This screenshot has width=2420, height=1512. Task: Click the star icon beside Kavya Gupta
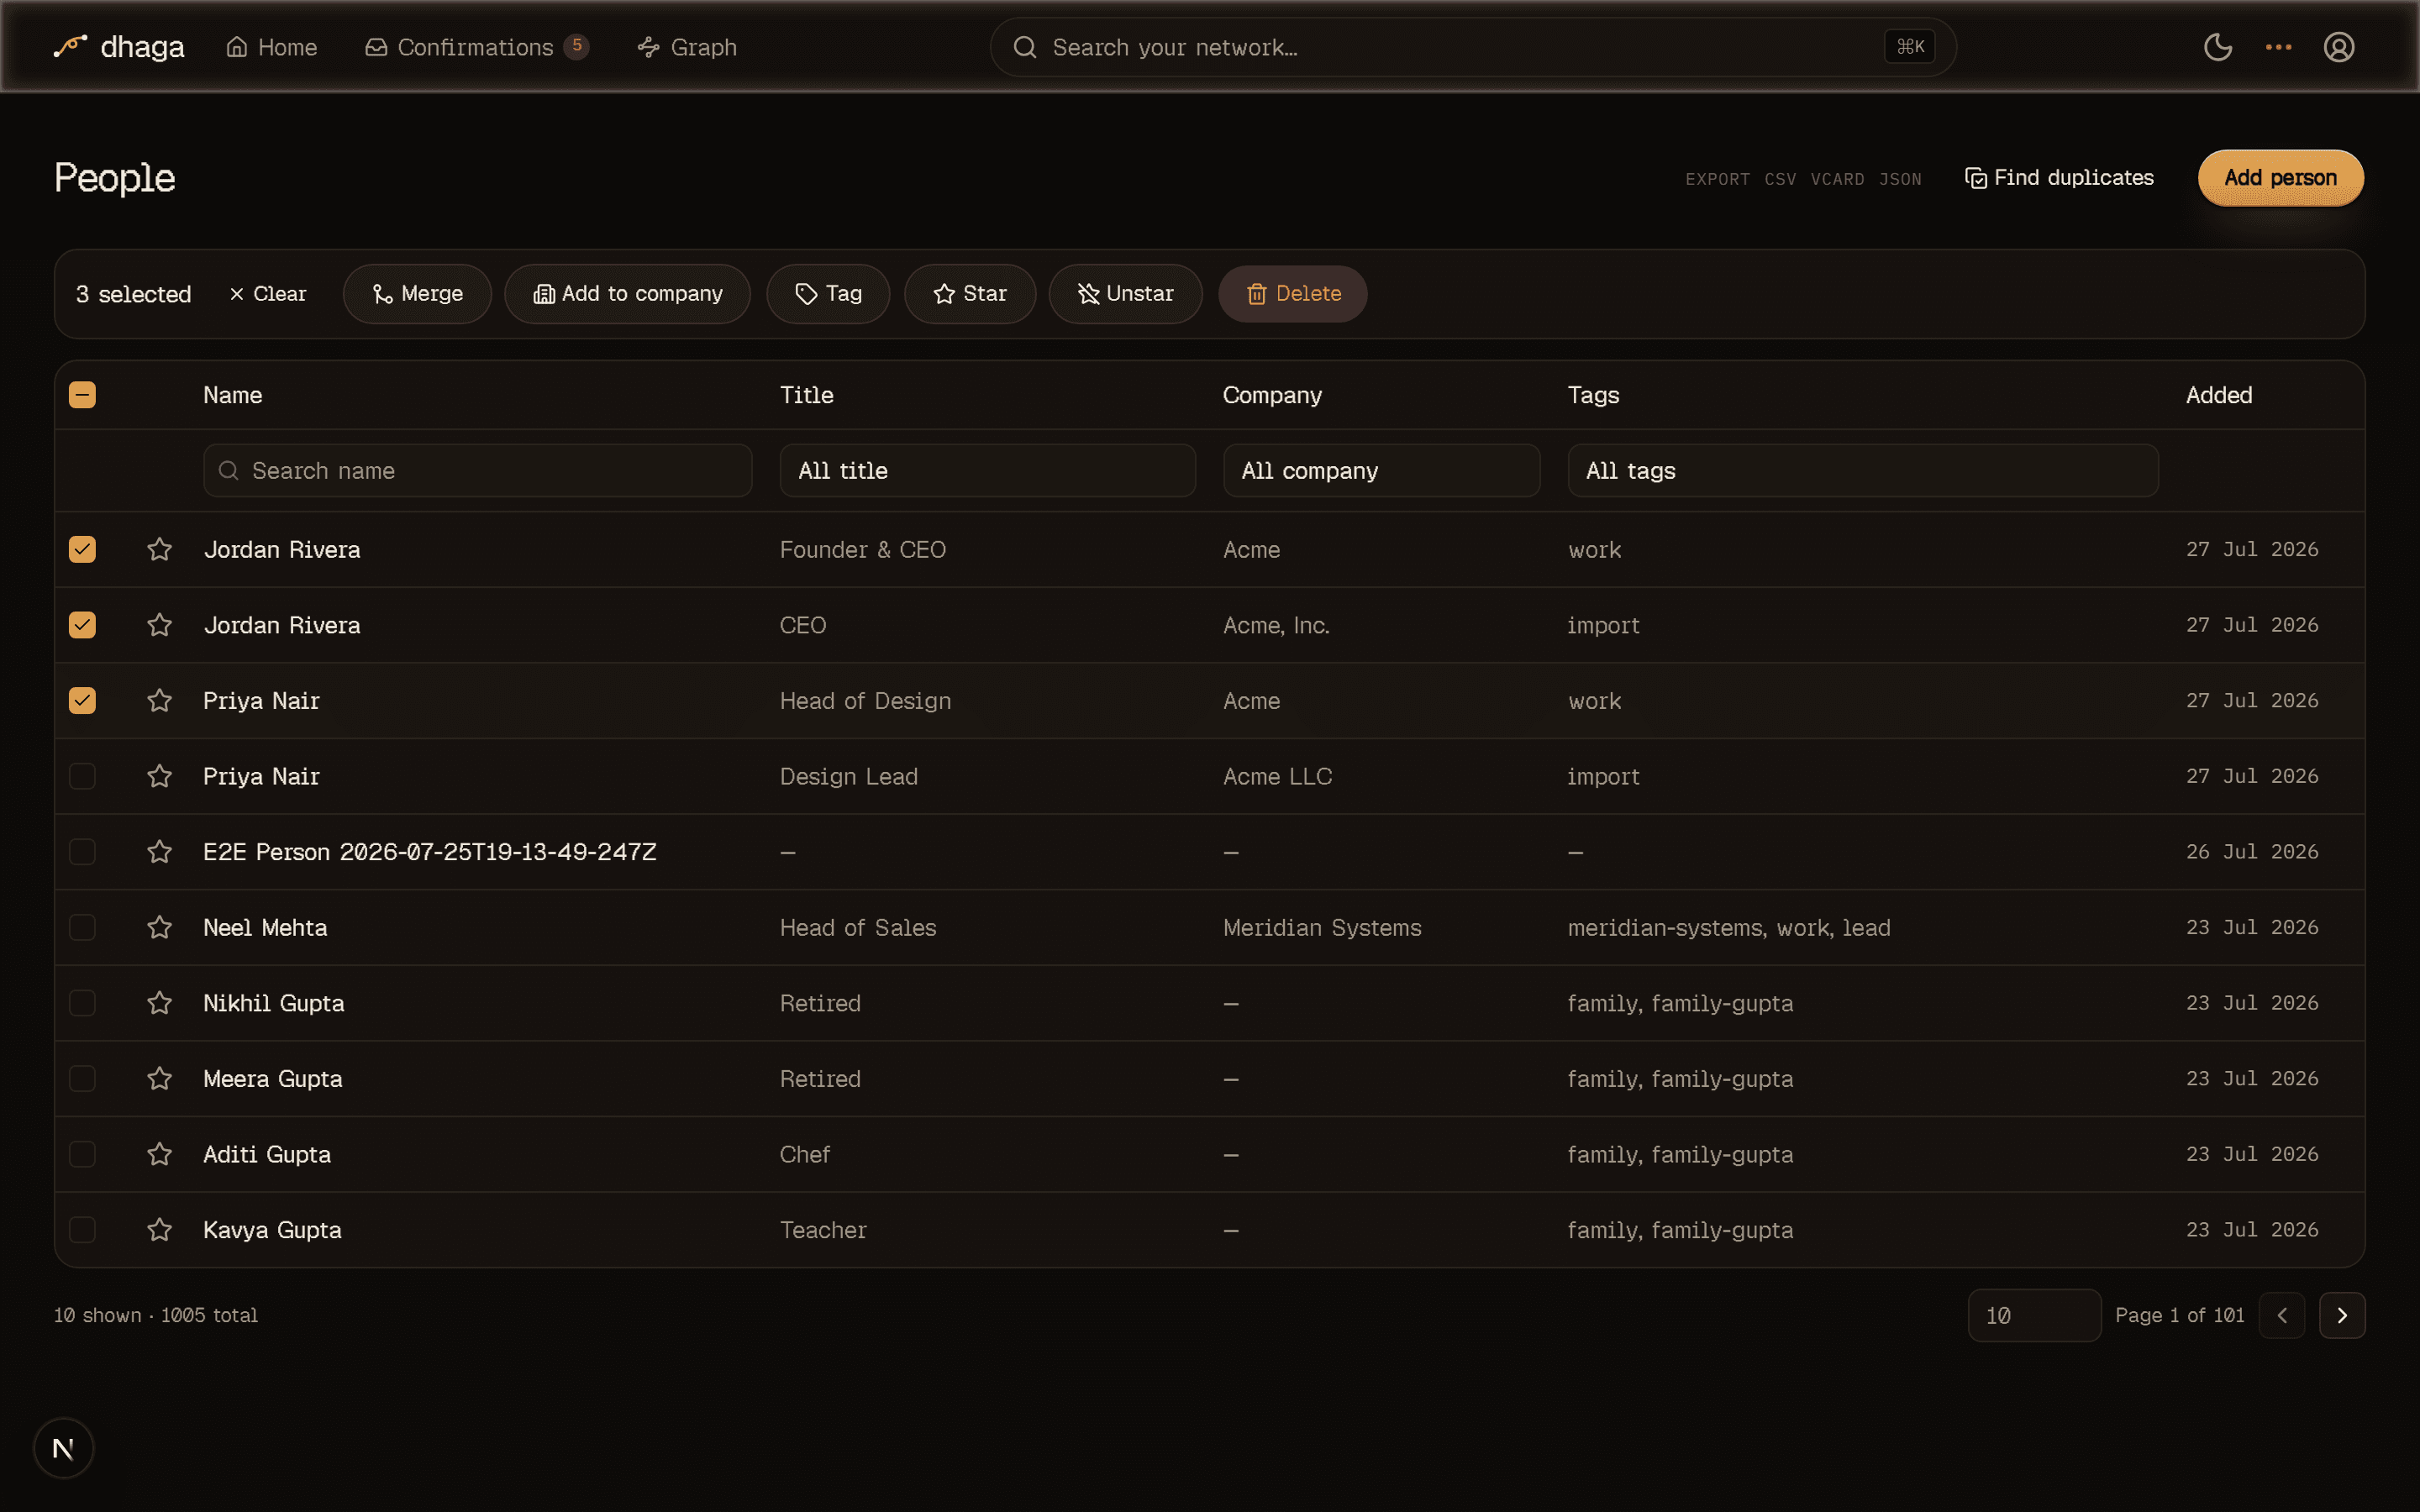159,1229
